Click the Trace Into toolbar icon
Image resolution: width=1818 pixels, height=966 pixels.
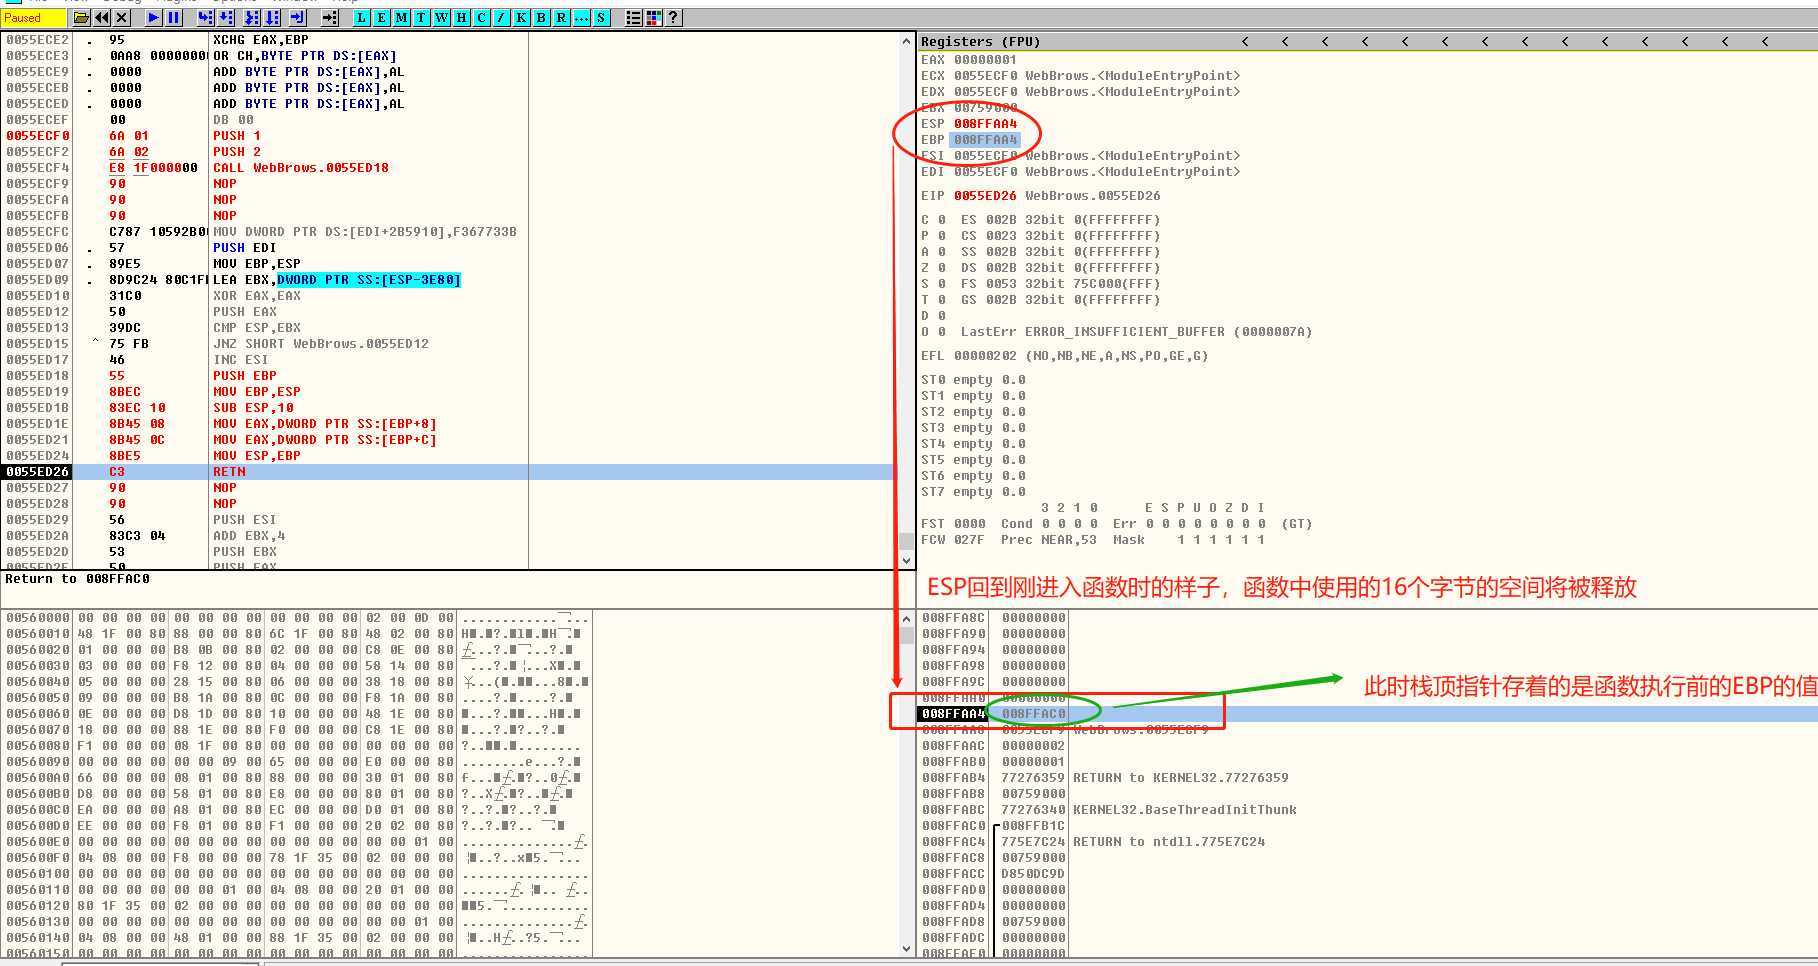tap(252, 17)
